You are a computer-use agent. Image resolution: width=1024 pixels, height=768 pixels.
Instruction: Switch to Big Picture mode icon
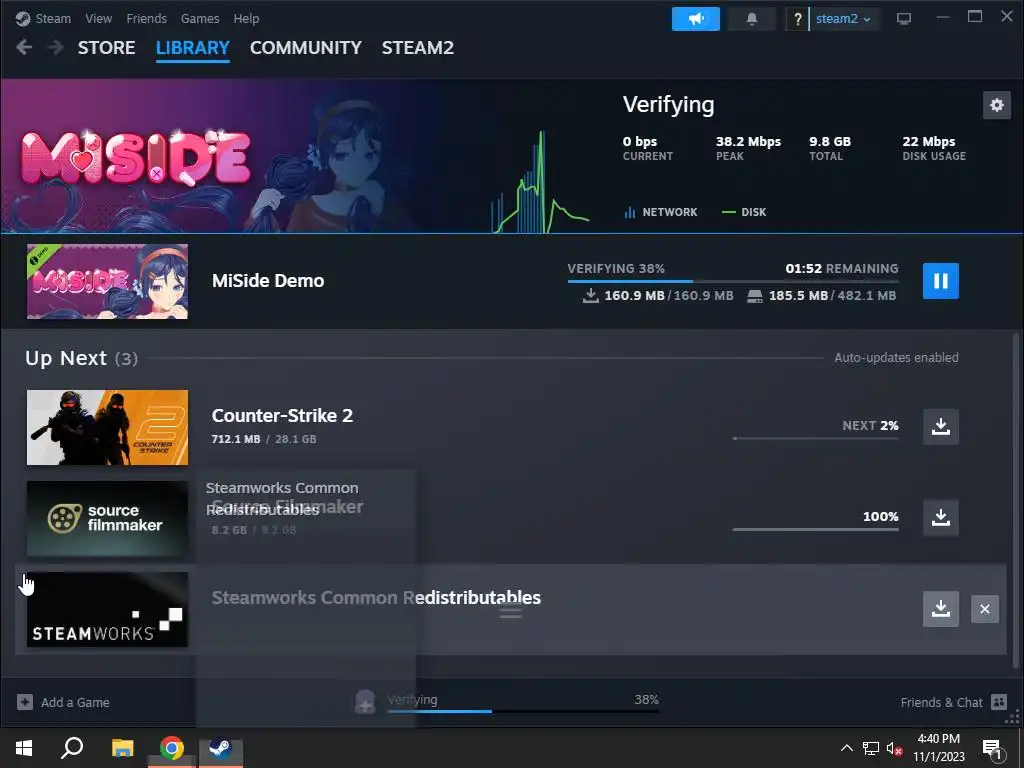(904, 18)
